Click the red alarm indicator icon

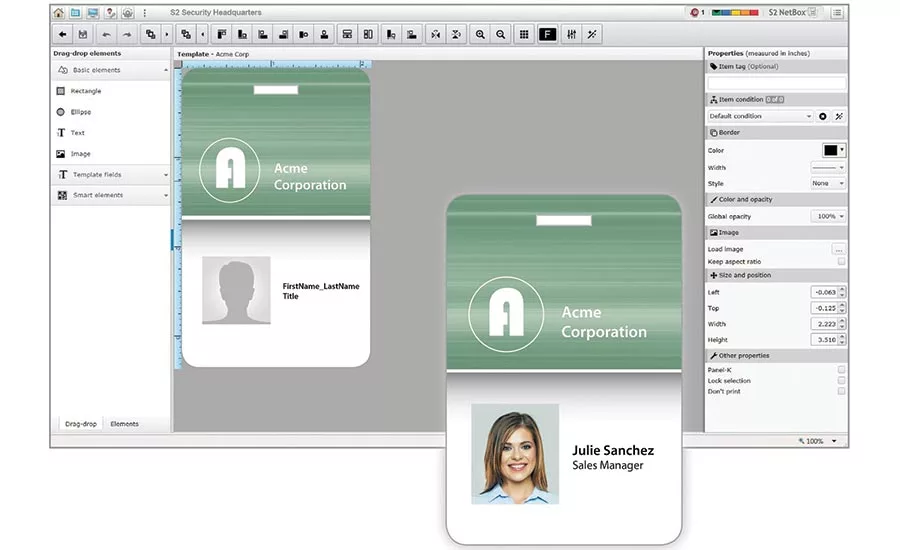[x=695, y=12]
